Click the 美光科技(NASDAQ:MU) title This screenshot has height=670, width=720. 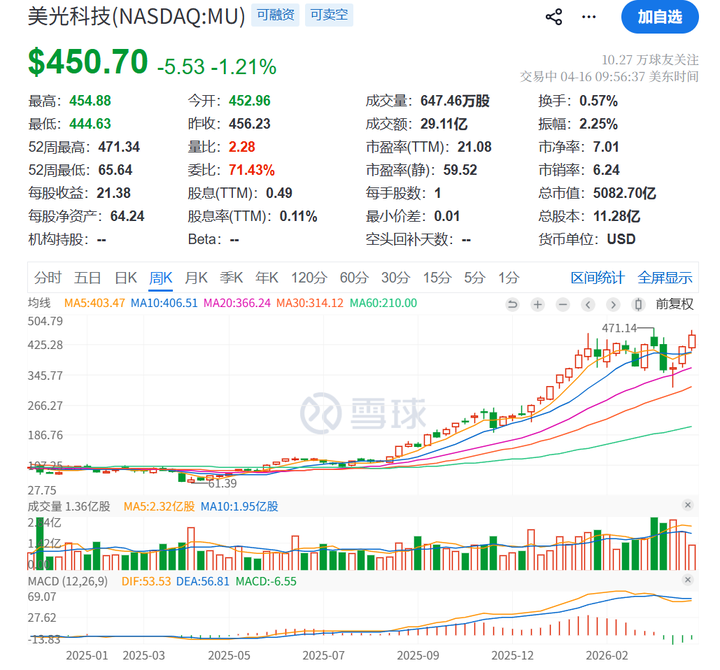(x=136, y=17)
